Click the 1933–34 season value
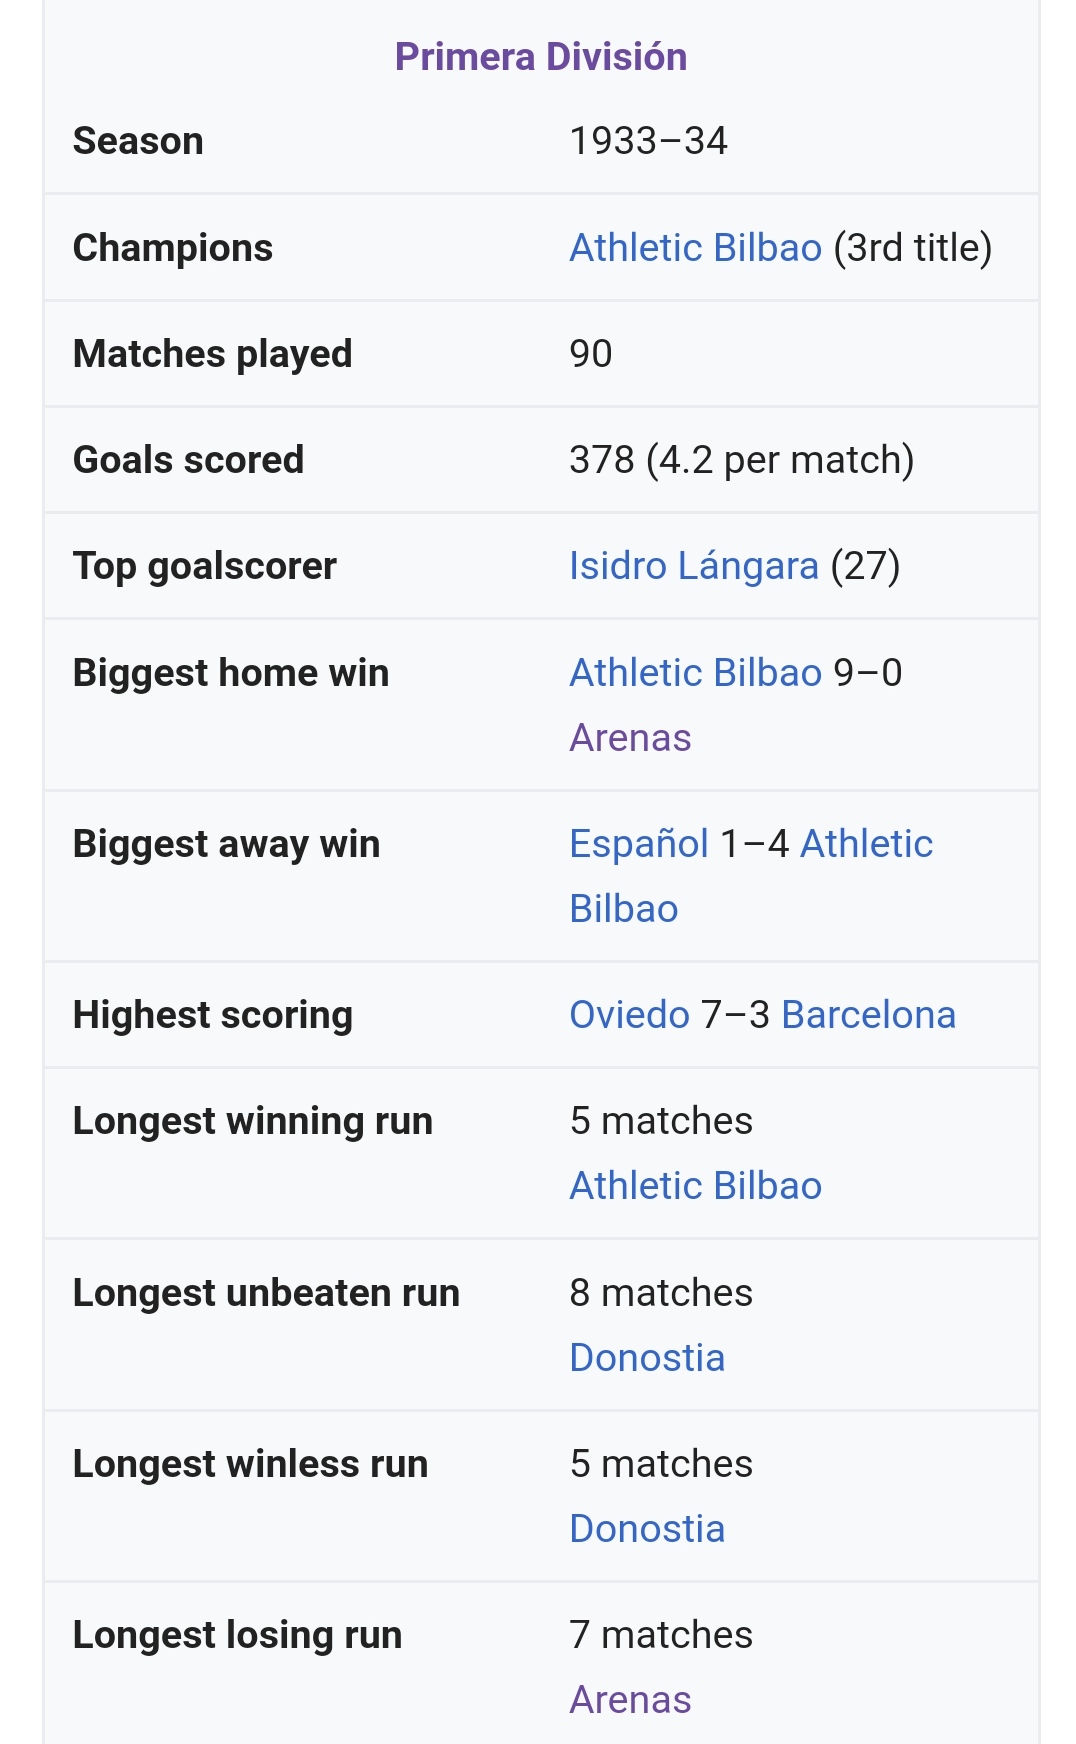The height and width of the screenshot is (1744, 1076). pos(648,141)
